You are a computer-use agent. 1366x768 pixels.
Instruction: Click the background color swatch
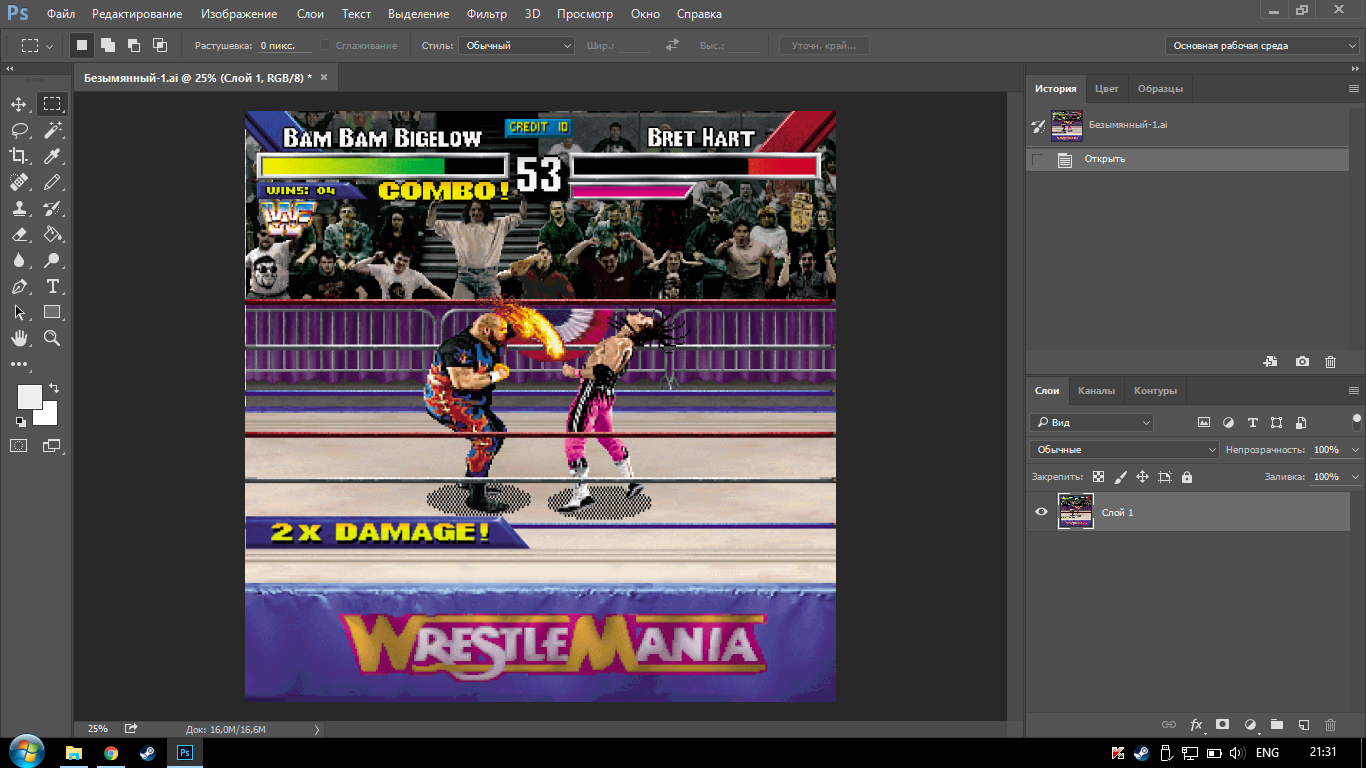[x=48, y=415]
